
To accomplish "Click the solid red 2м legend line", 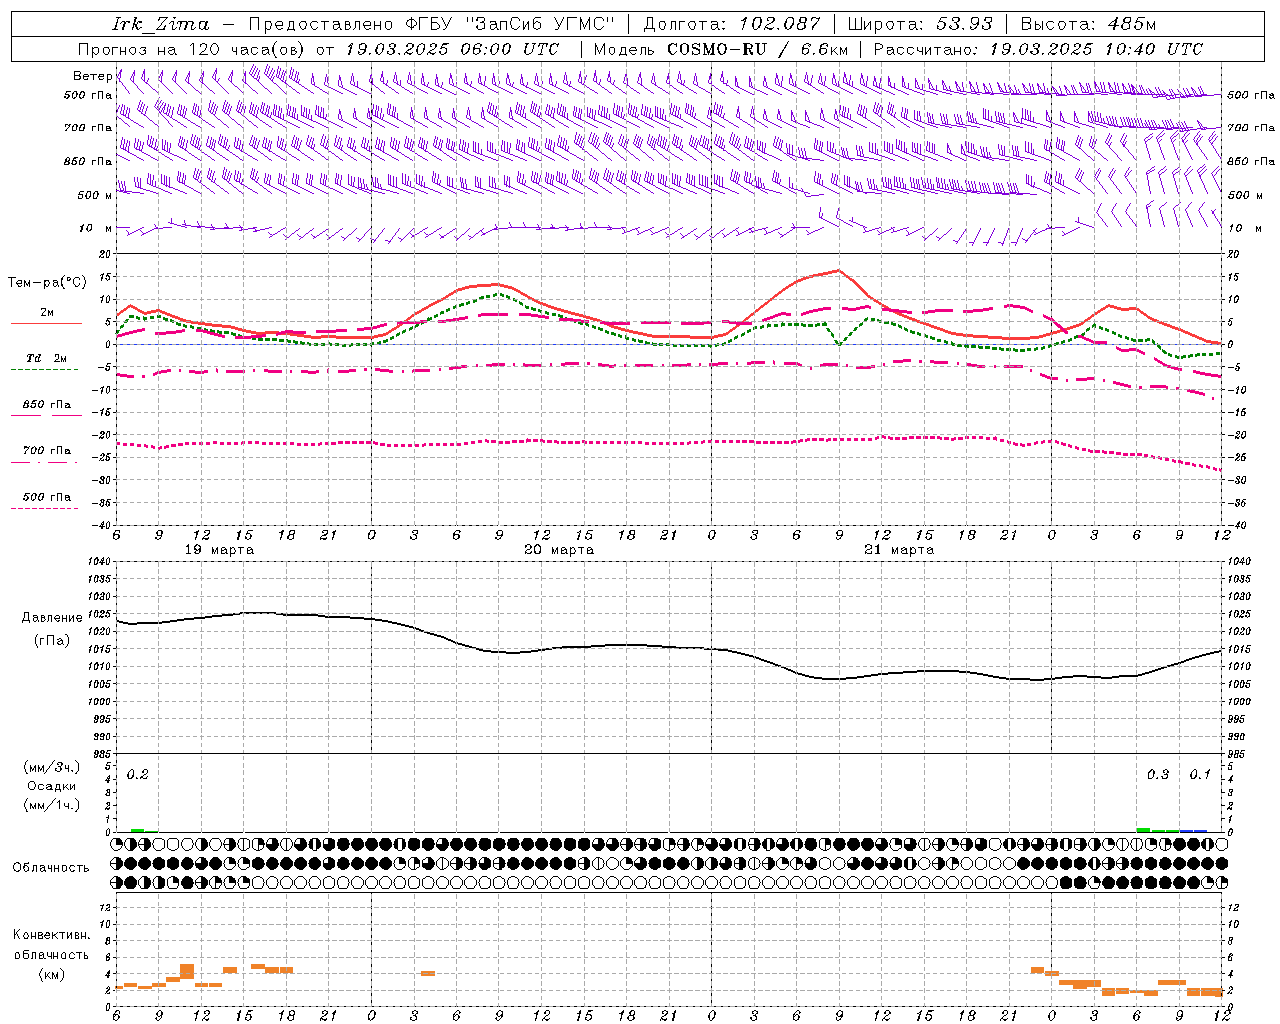I will pos(45,324).
